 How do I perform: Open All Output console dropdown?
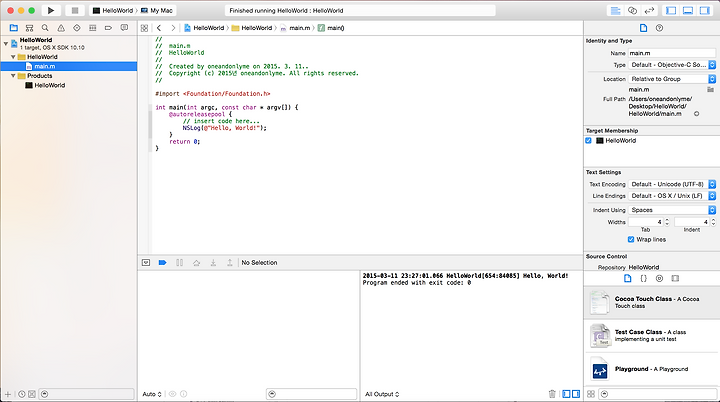382,394
